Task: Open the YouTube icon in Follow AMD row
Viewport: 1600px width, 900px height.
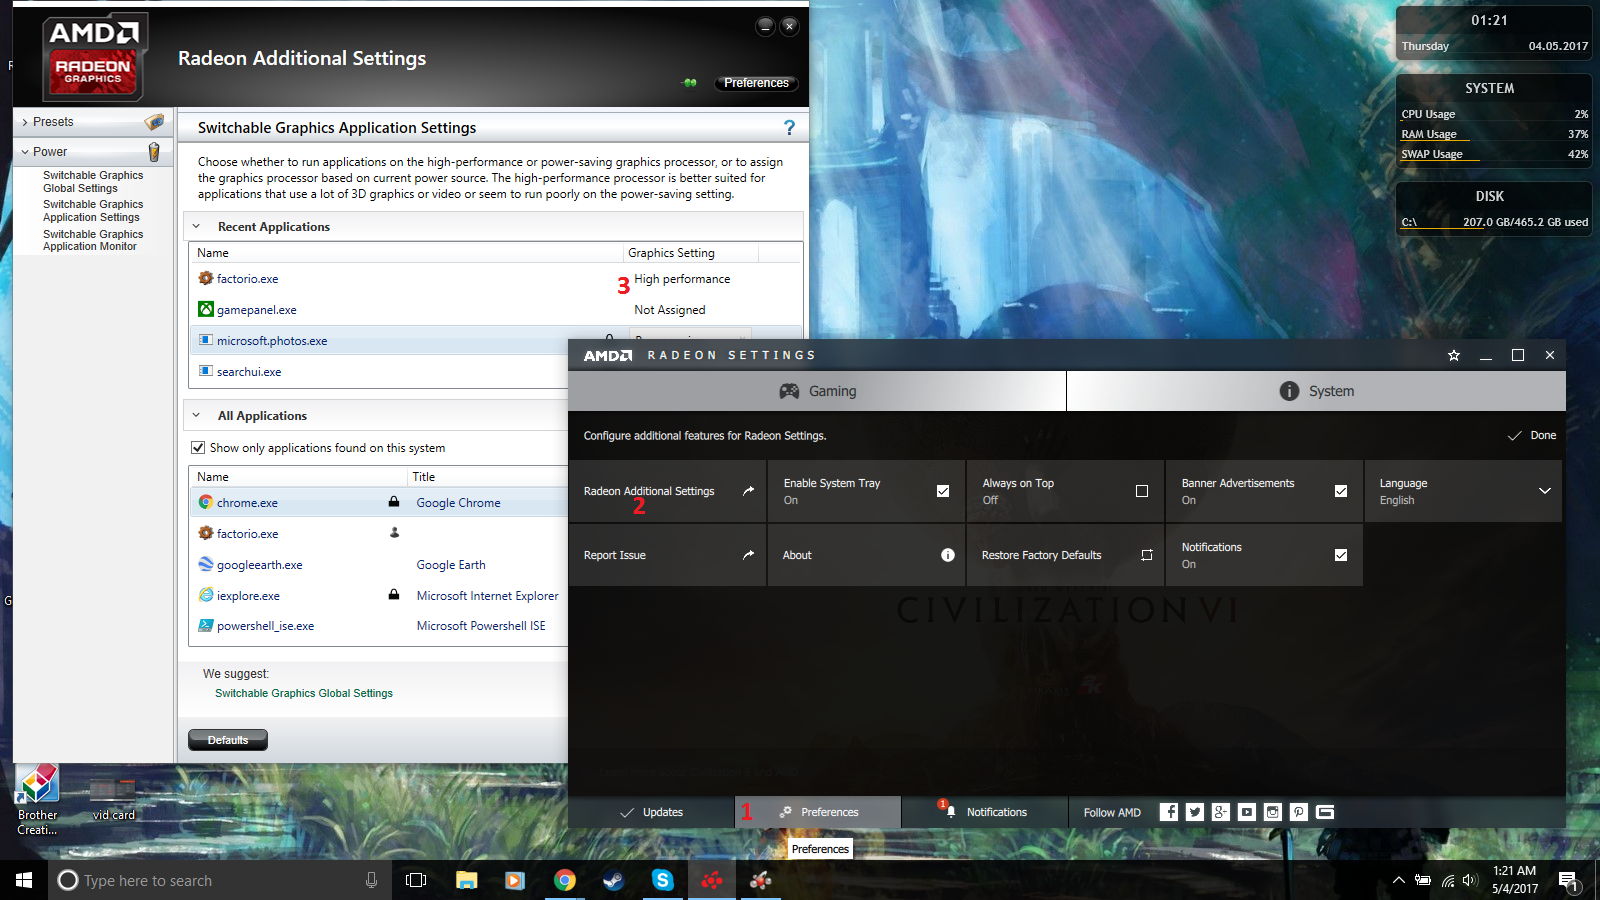Action: (1247, 812)
